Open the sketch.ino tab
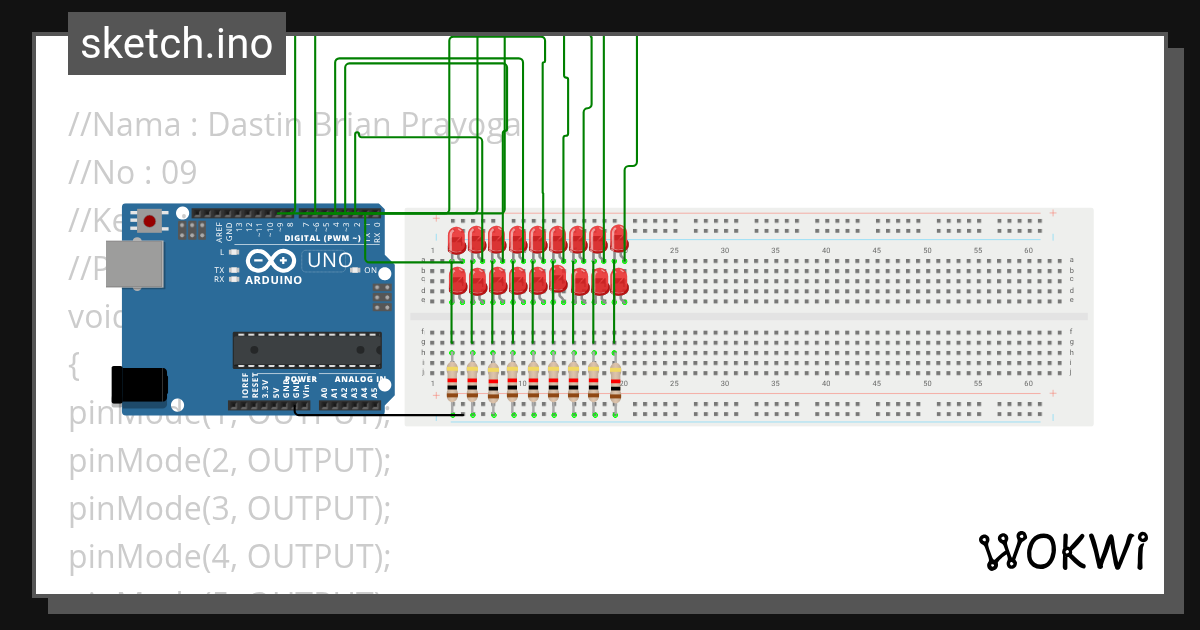Image resolution: width=1200 pixels, height=630 pixels. [x=176, y=43]
